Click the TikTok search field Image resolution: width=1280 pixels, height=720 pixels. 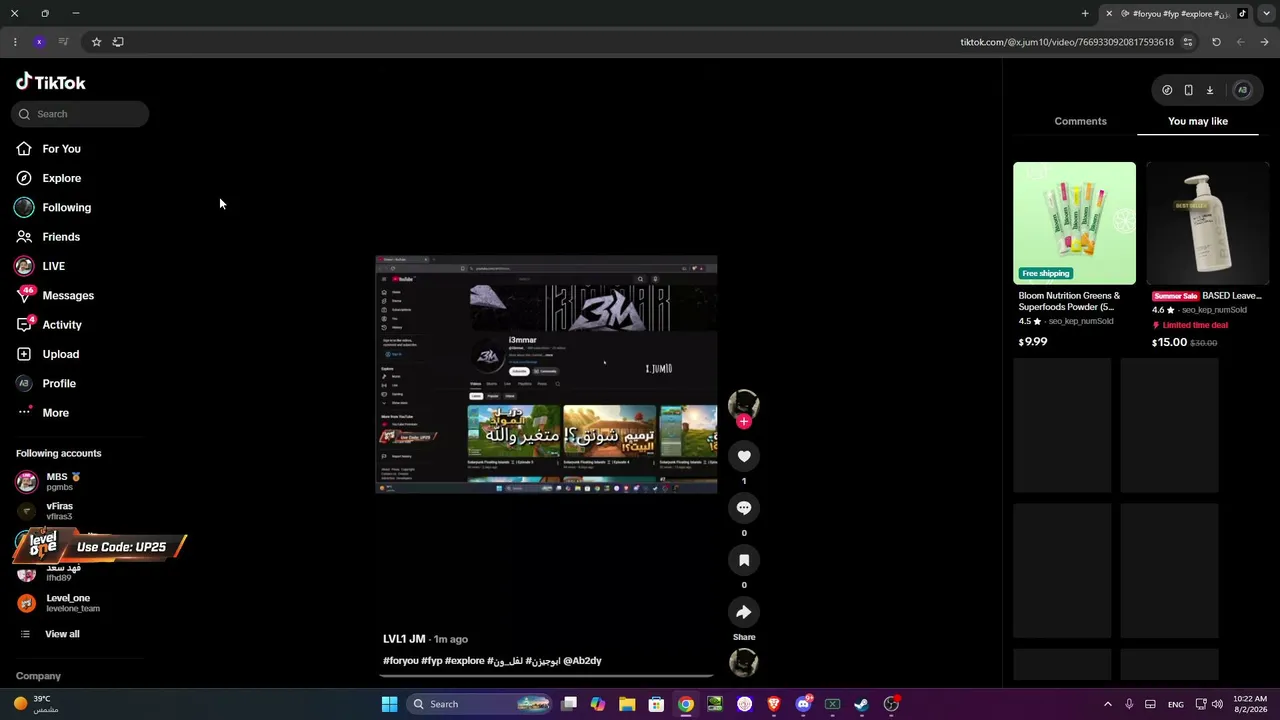tap(80, 114)
